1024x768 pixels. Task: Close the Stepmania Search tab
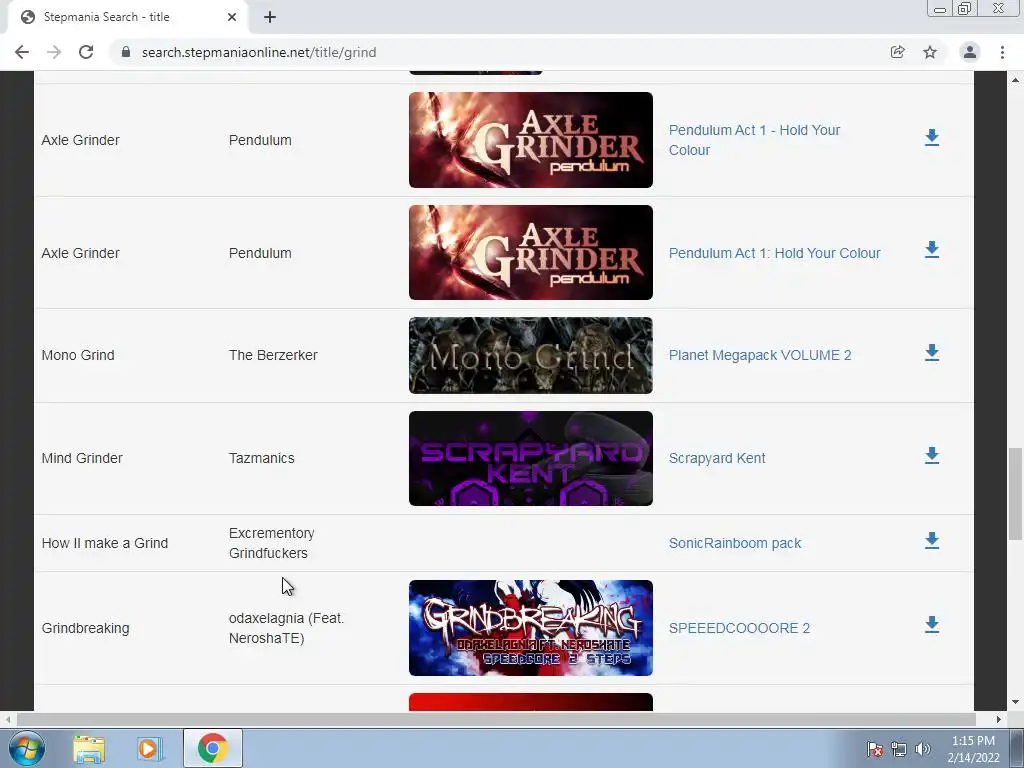click(232, 17)
